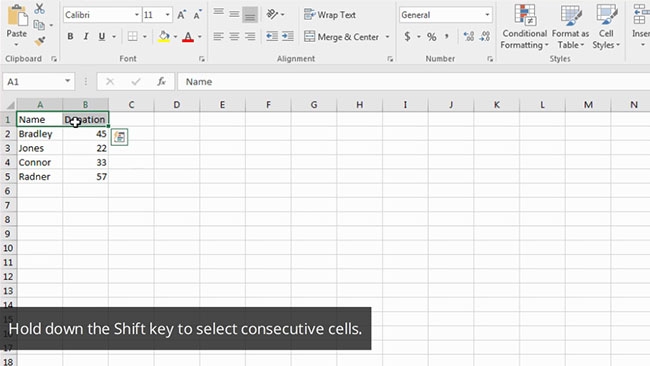Click Merge & Center button
650x366 pixels.
tap(341, 36)
